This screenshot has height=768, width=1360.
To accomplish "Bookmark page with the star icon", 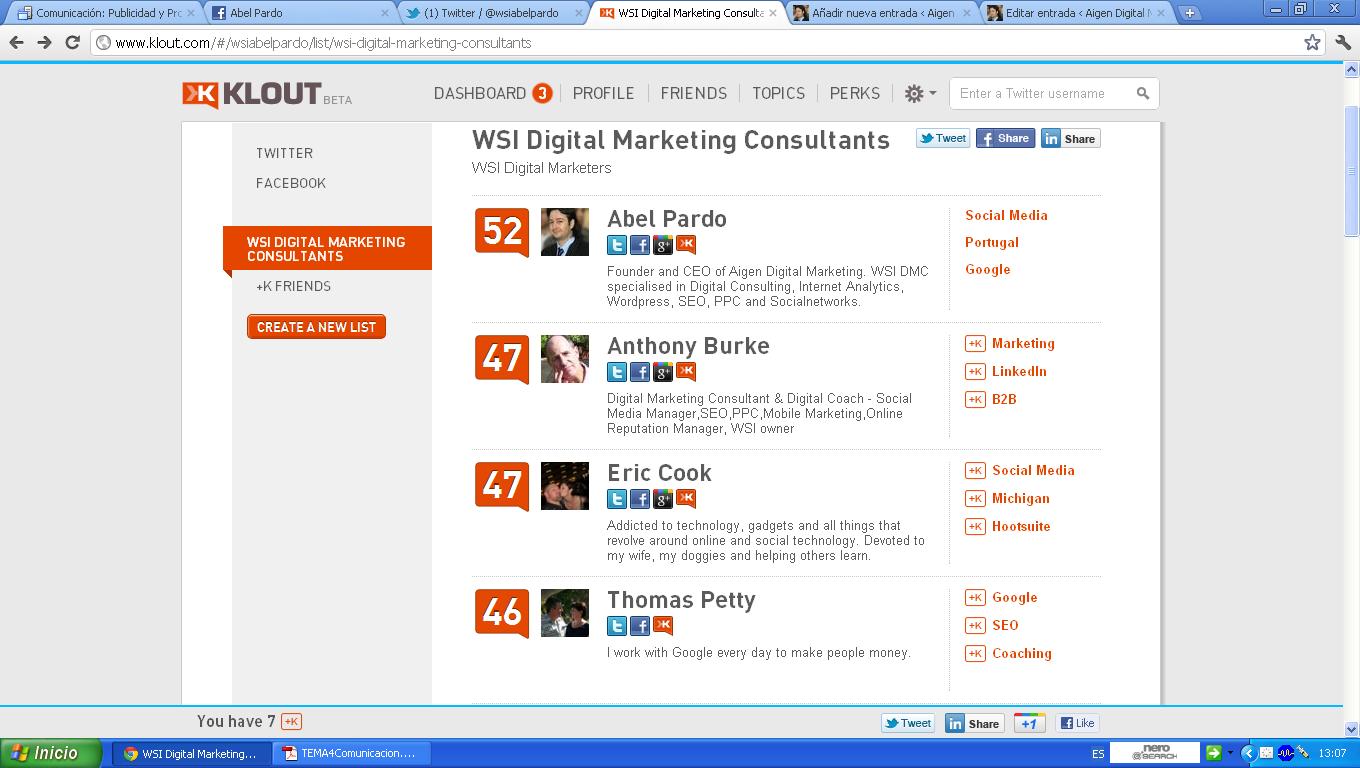I will [x=1312, y=42].
